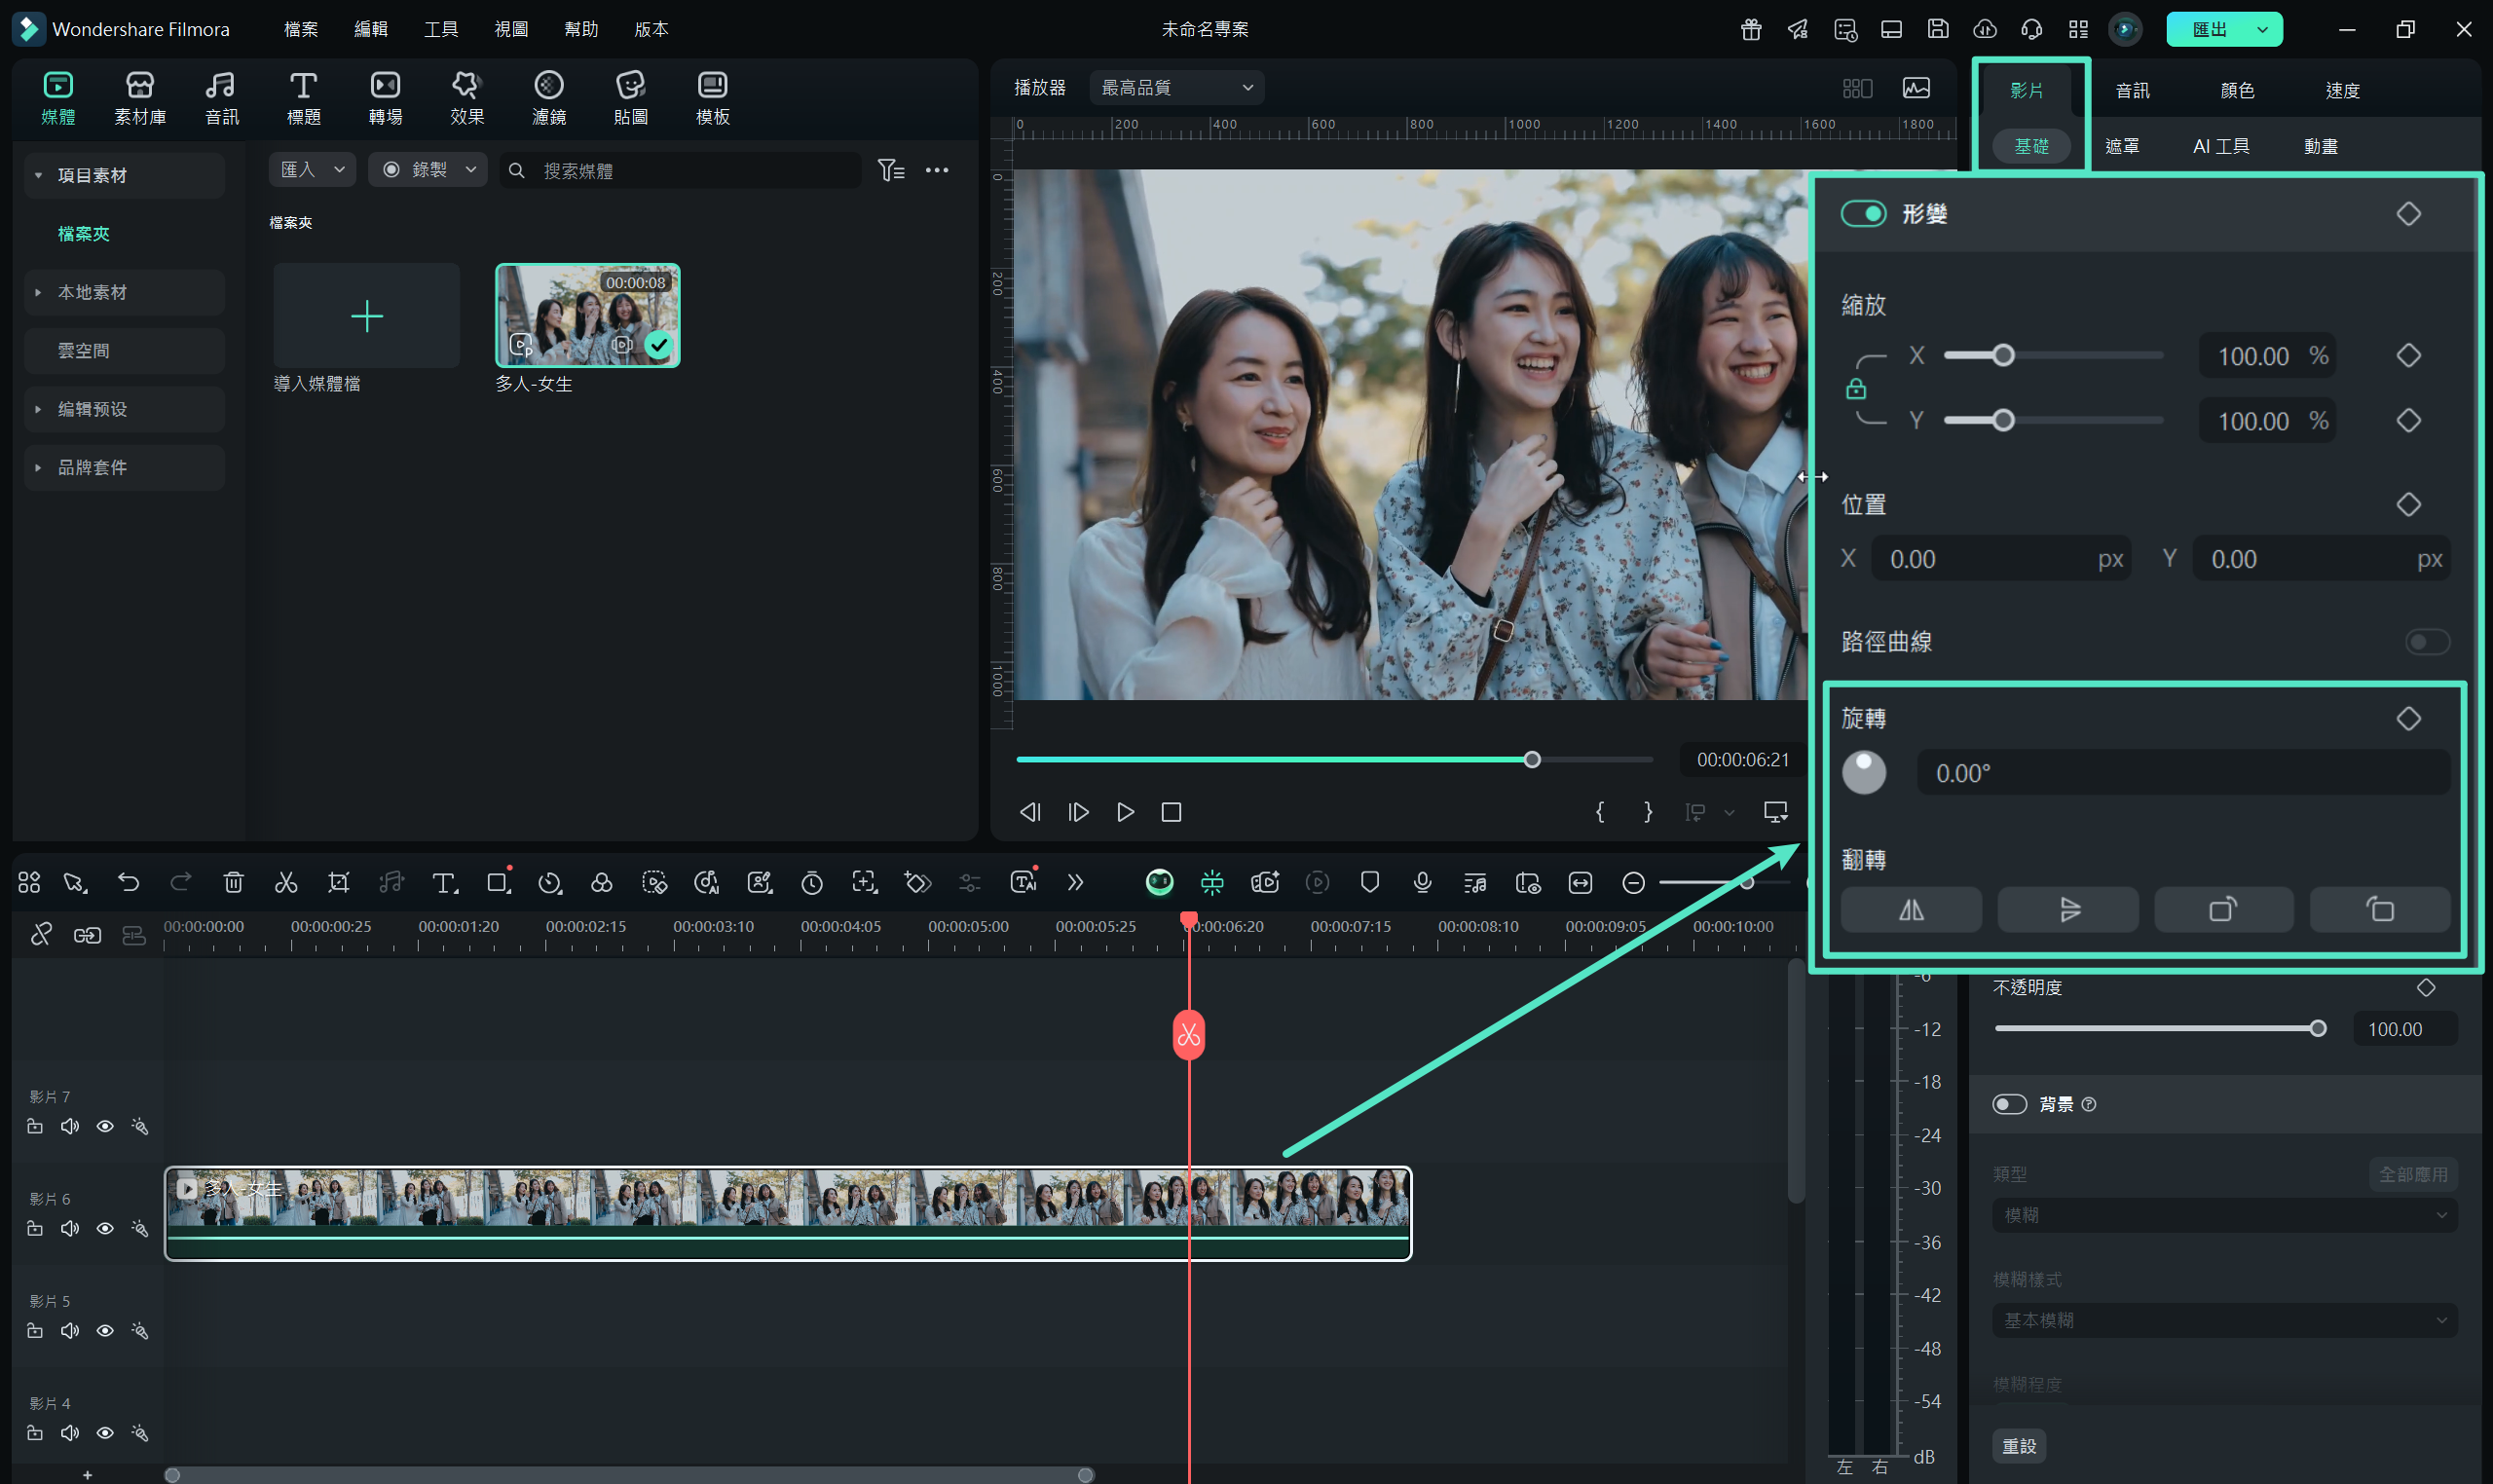
Task: Adjust the 縮放 X scale slider
Action: click(x=2054, y=355)
